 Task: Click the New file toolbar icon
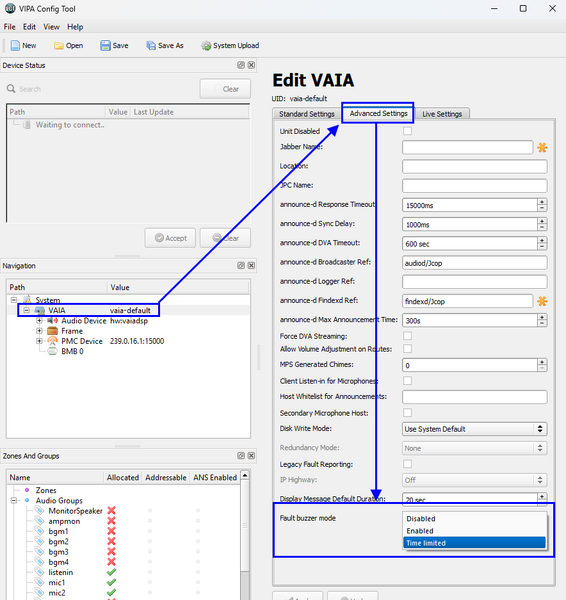(x=15, y=46)
